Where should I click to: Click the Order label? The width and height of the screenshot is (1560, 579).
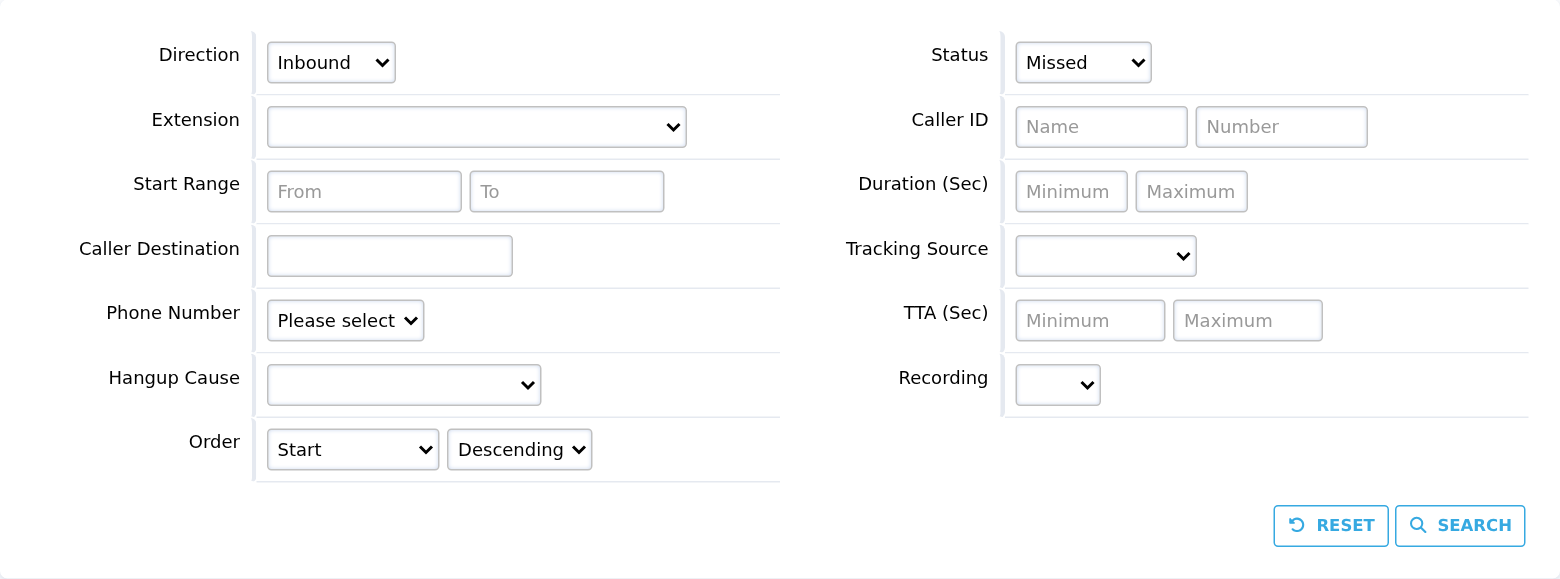tap(214, 442)
